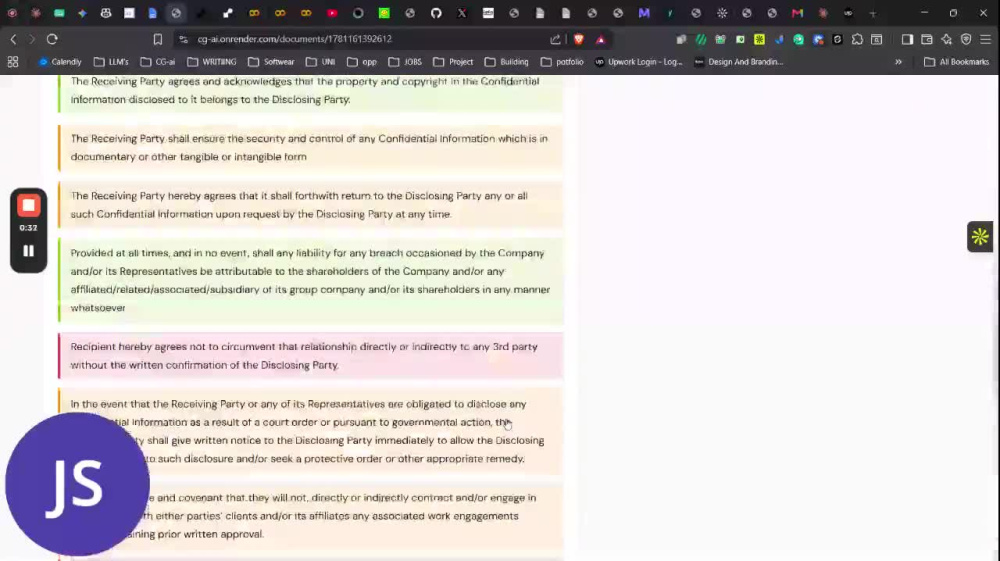
Task: Open a new browser tab
Action: [x=873, y=13]
